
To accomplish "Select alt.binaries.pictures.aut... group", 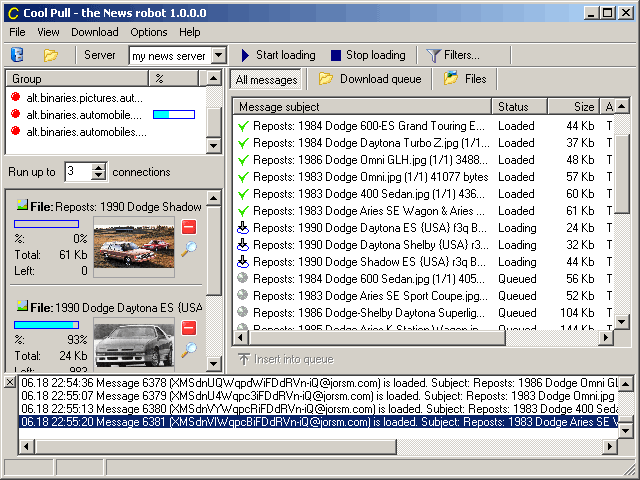I will [84, 98].
